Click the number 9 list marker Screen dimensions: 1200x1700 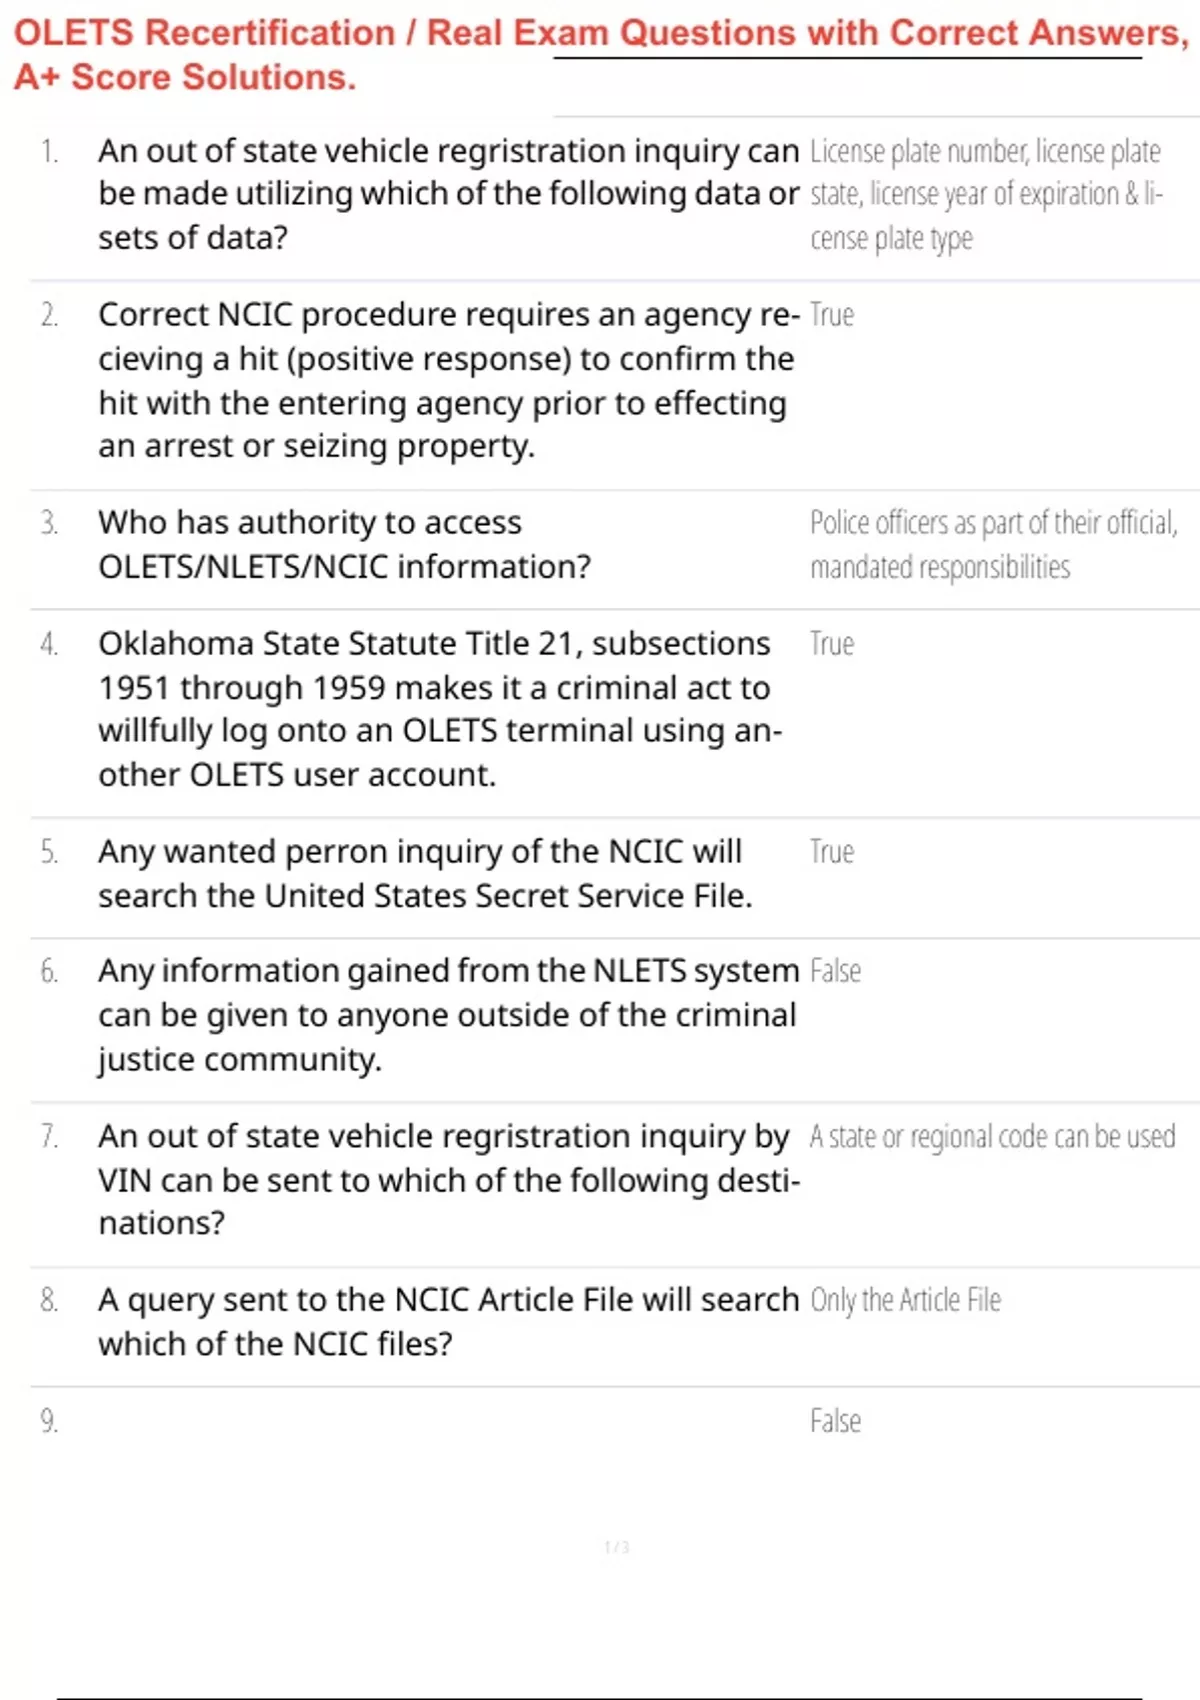click(49, 1421)
